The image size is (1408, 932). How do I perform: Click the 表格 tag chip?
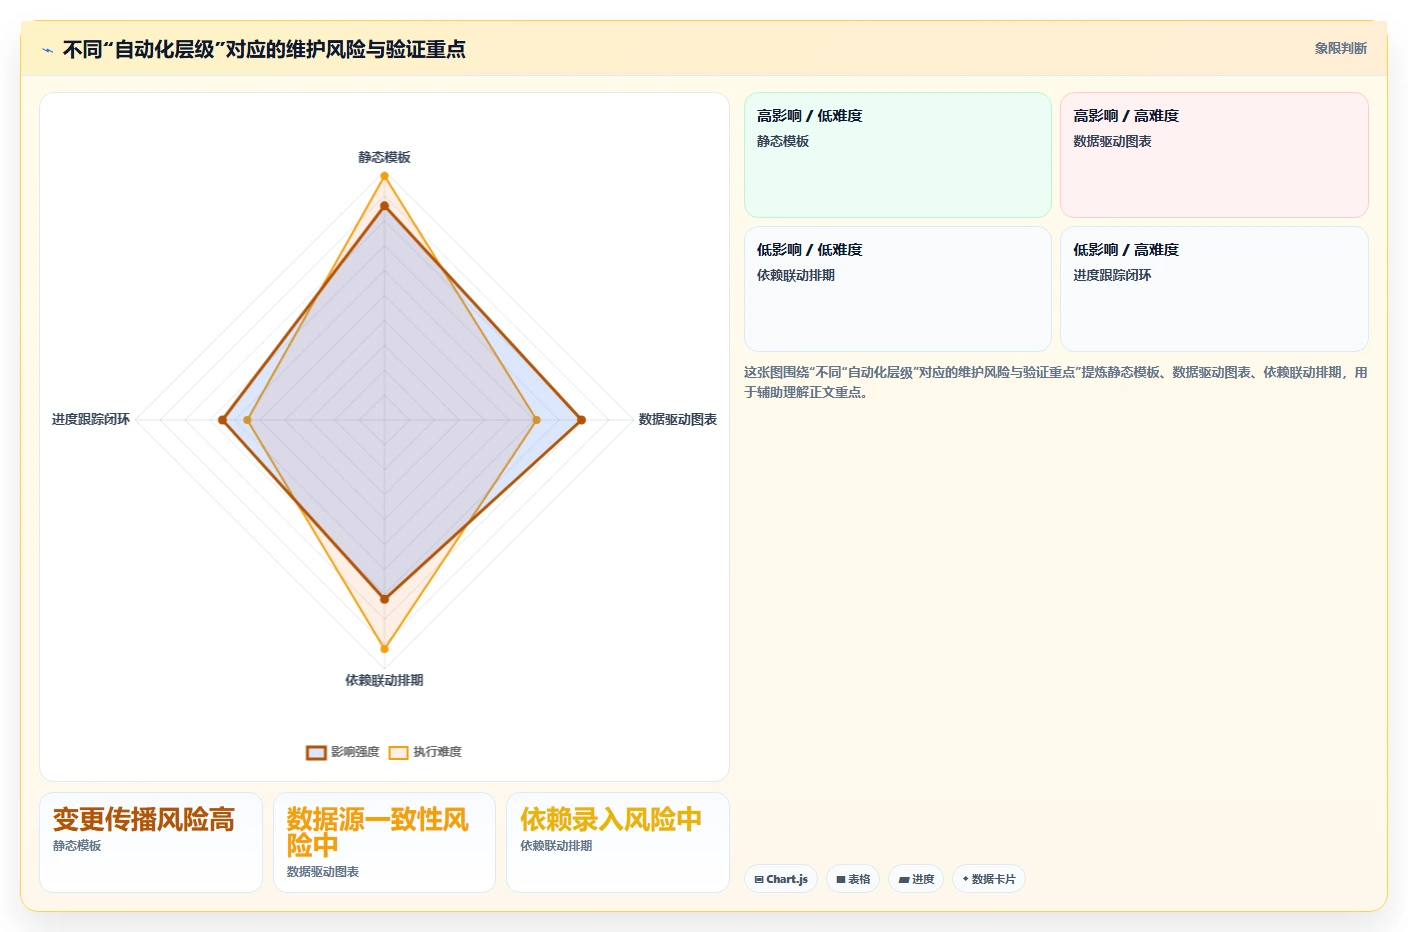tap(853, 879)
